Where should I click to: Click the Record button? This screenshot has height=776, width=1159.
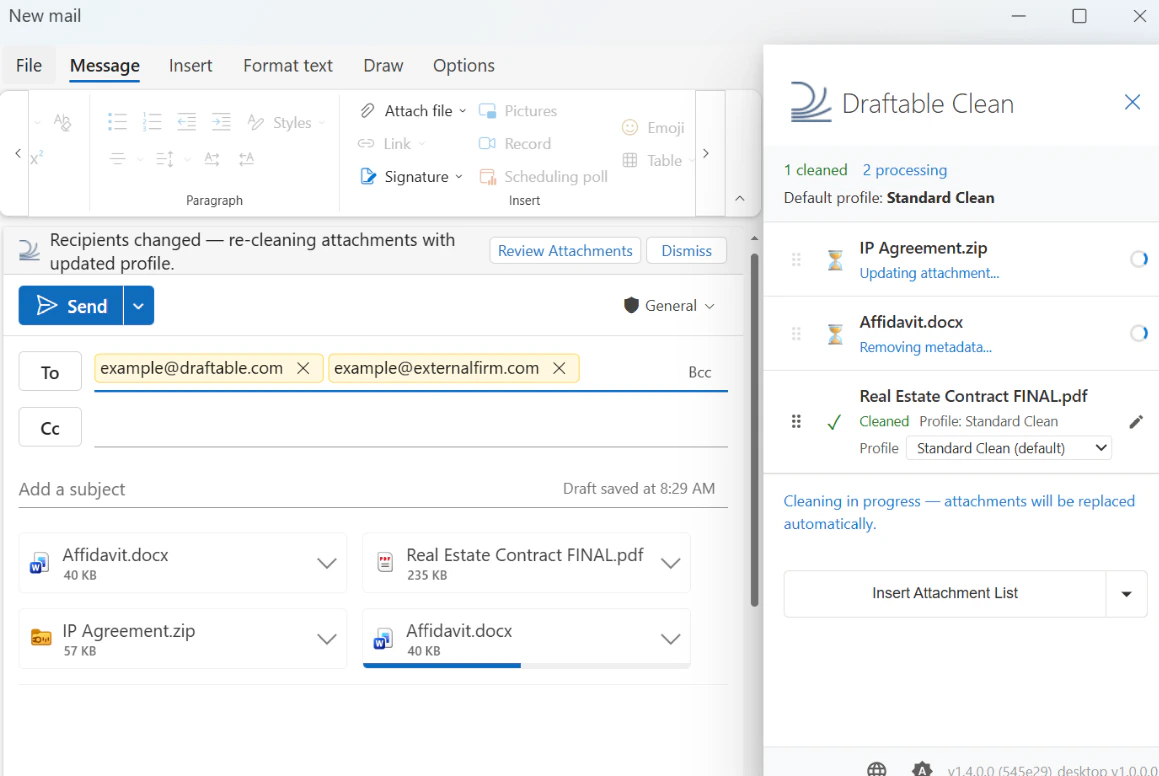coord(515,143)
